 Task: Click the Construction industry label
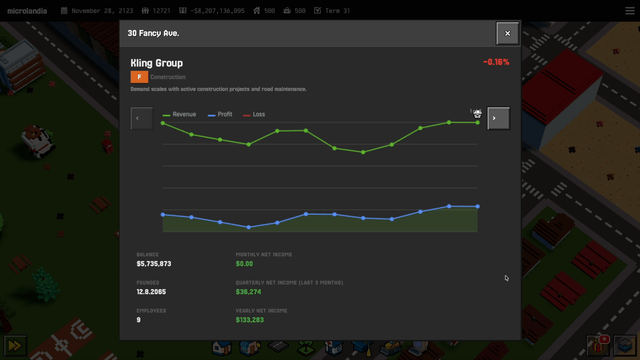168,77
